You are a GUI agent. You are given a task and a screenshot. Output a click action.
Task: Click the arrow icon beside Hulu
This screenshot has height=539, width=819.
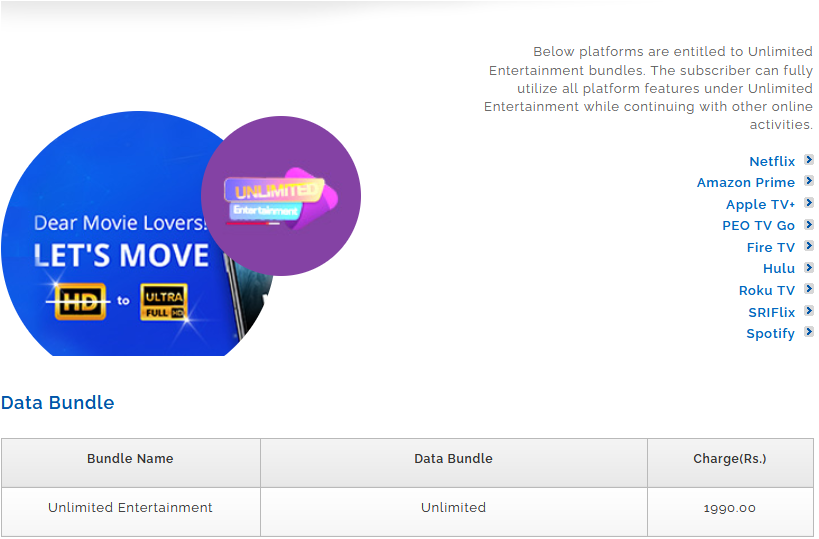click(809, 267)
